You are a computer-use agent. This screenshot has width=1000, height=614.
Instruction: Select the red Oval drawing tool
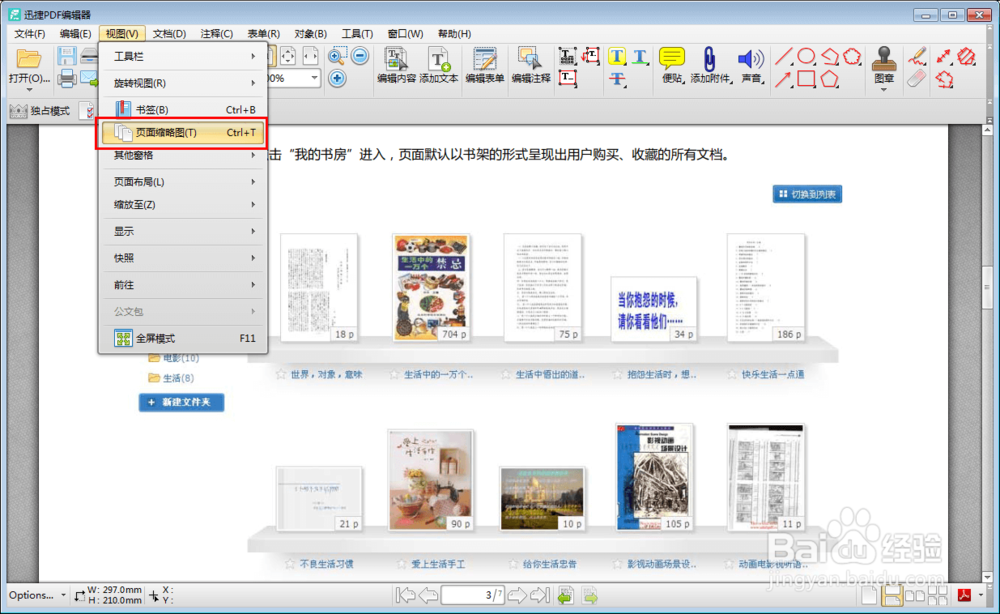pyautogui.click(x=806, y=57)
